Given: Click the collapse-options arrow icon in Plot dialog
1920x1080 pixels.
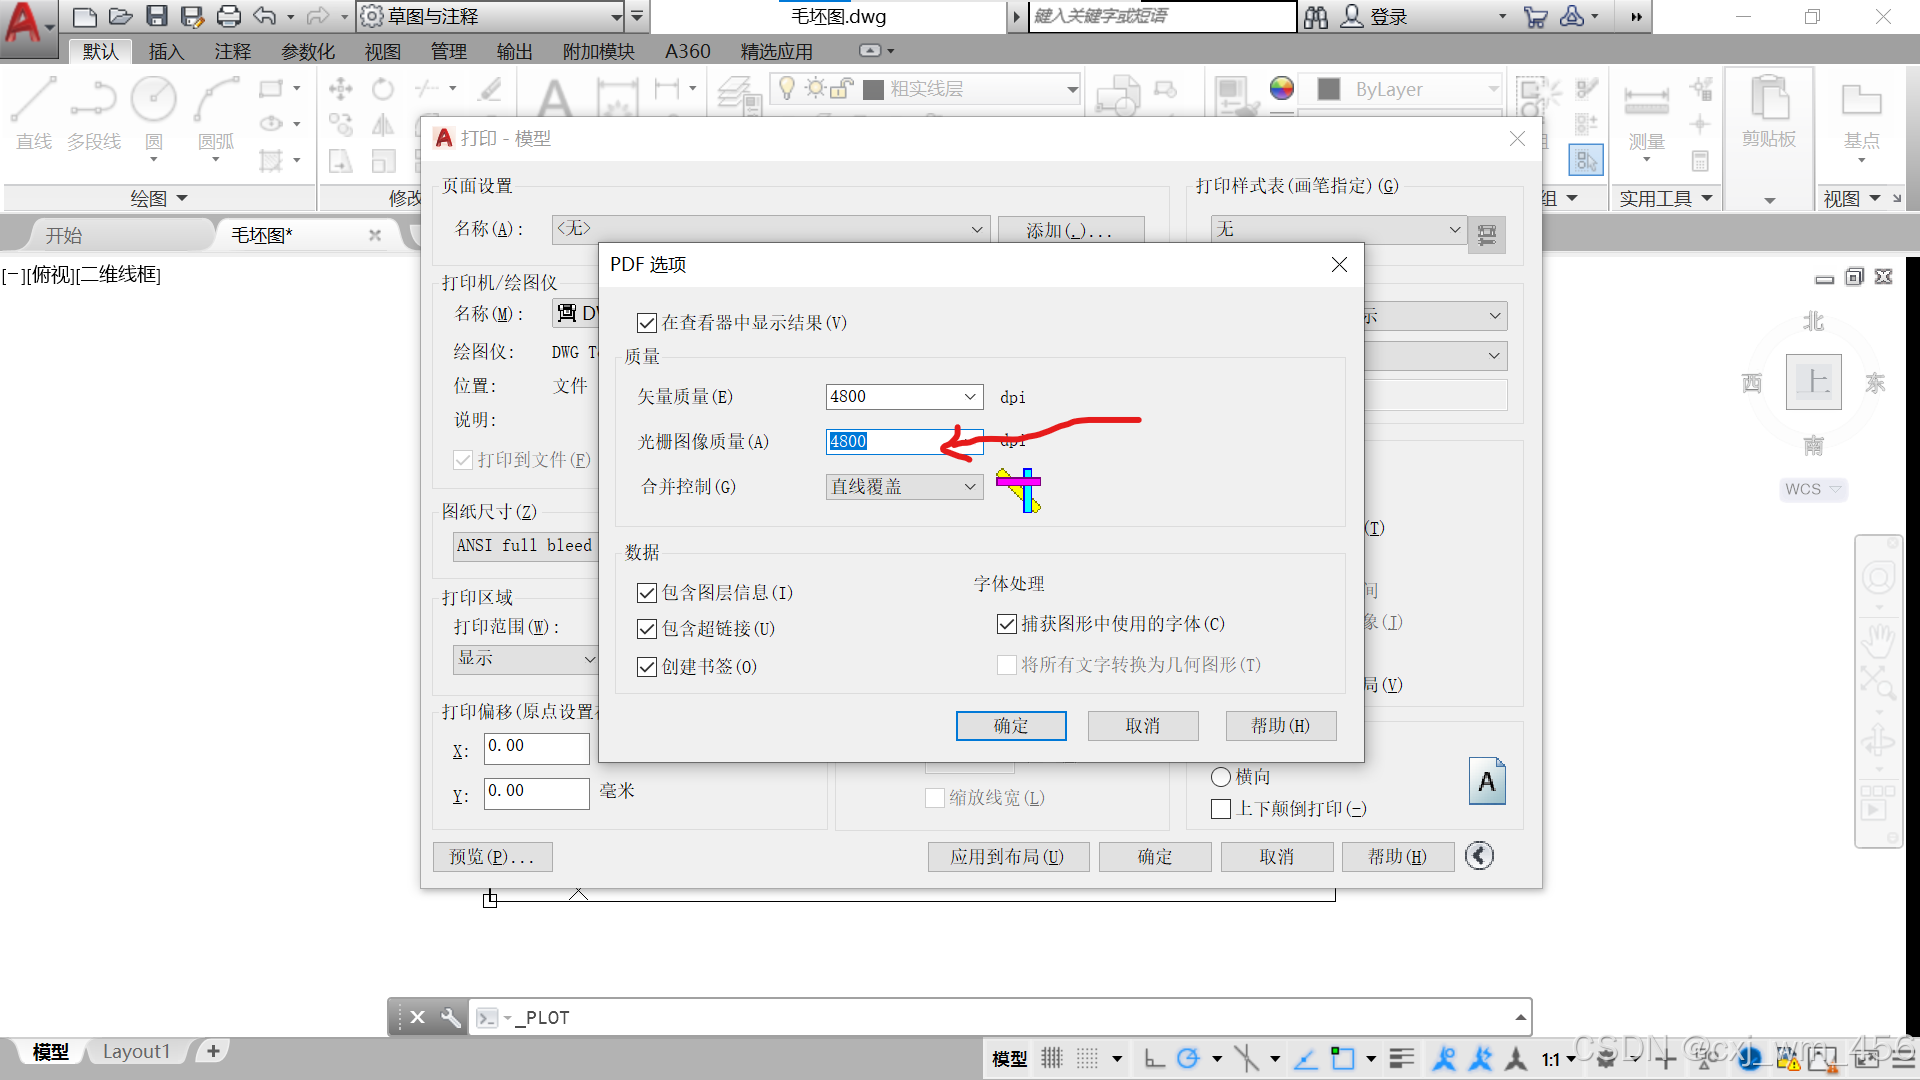Looking at the screenshot, I should click(1479, 856).
